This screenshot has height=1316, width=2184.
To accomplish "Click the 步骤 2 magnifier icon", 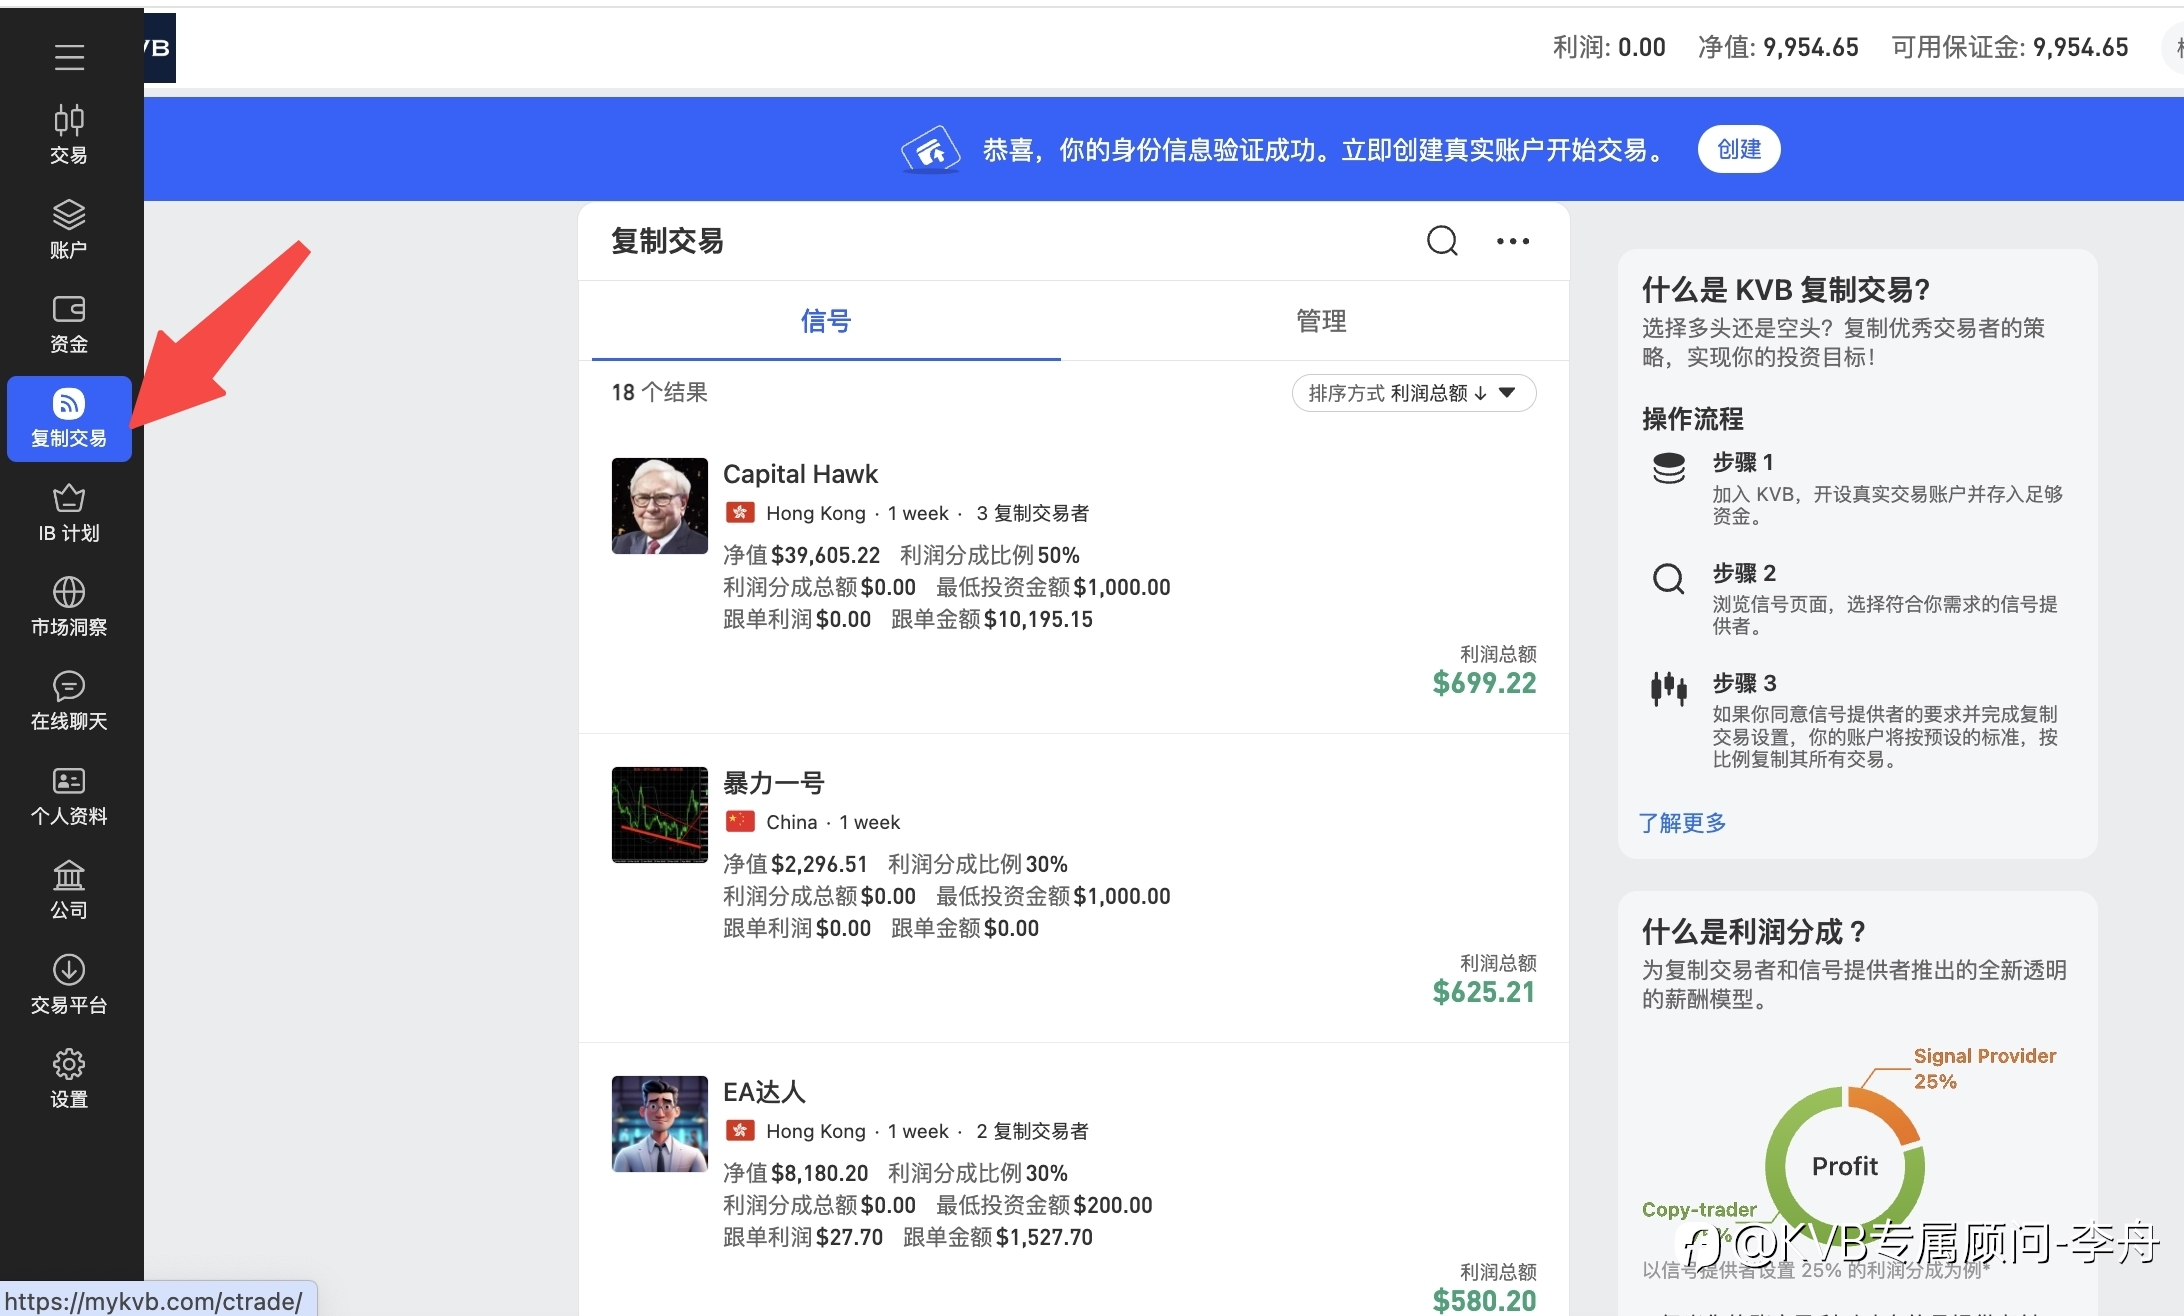I will (1669, 578).
